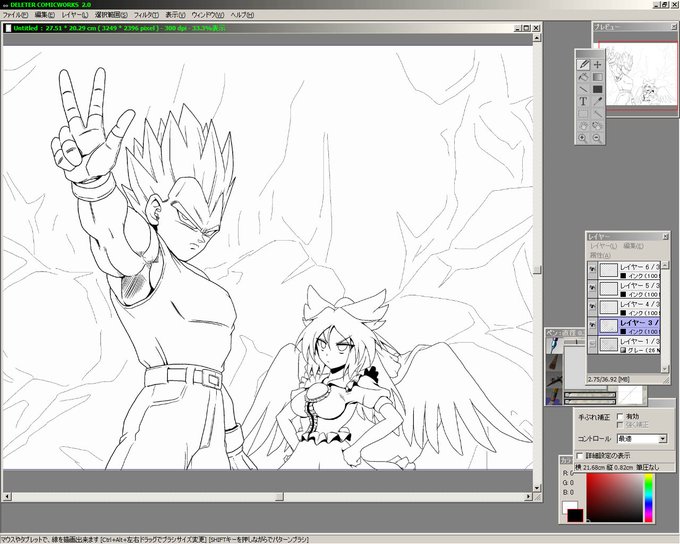Click canvas vertical scrollbar up arrow
The height and width of the screenshot is (544, 680).
coord(536,38)
